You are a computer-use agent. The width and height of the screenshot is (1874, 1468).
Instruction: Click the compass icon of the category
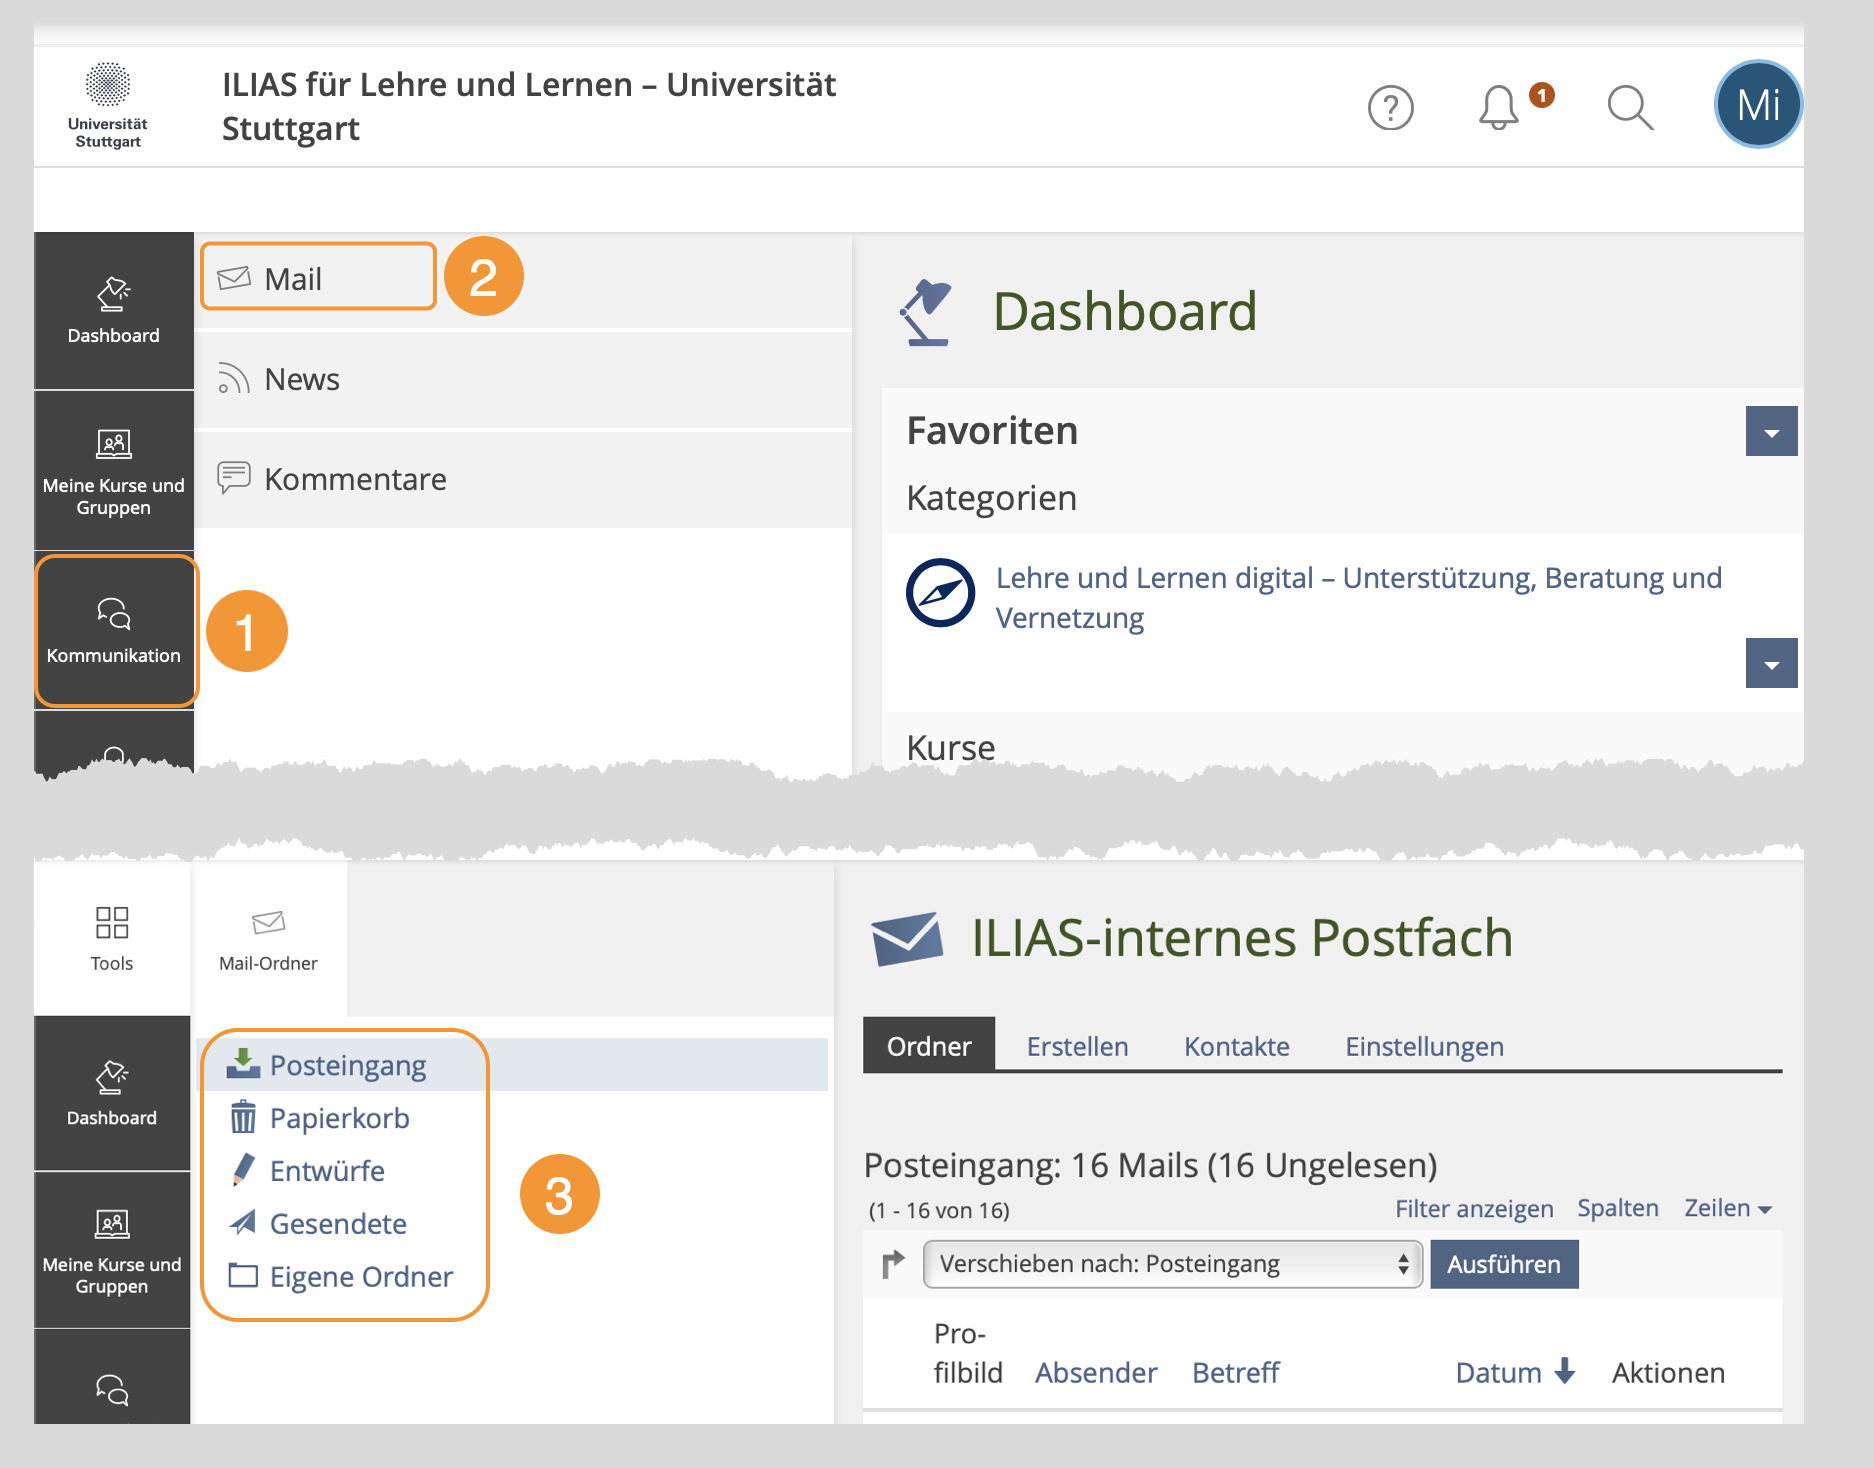(940, 592)
